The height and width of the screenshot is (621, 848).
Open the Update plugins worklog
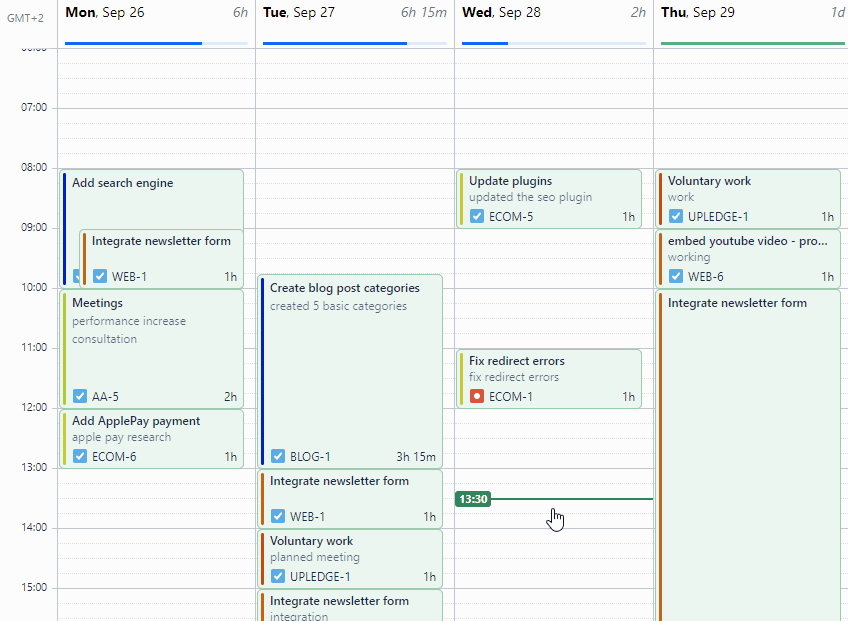pos(549,199)
